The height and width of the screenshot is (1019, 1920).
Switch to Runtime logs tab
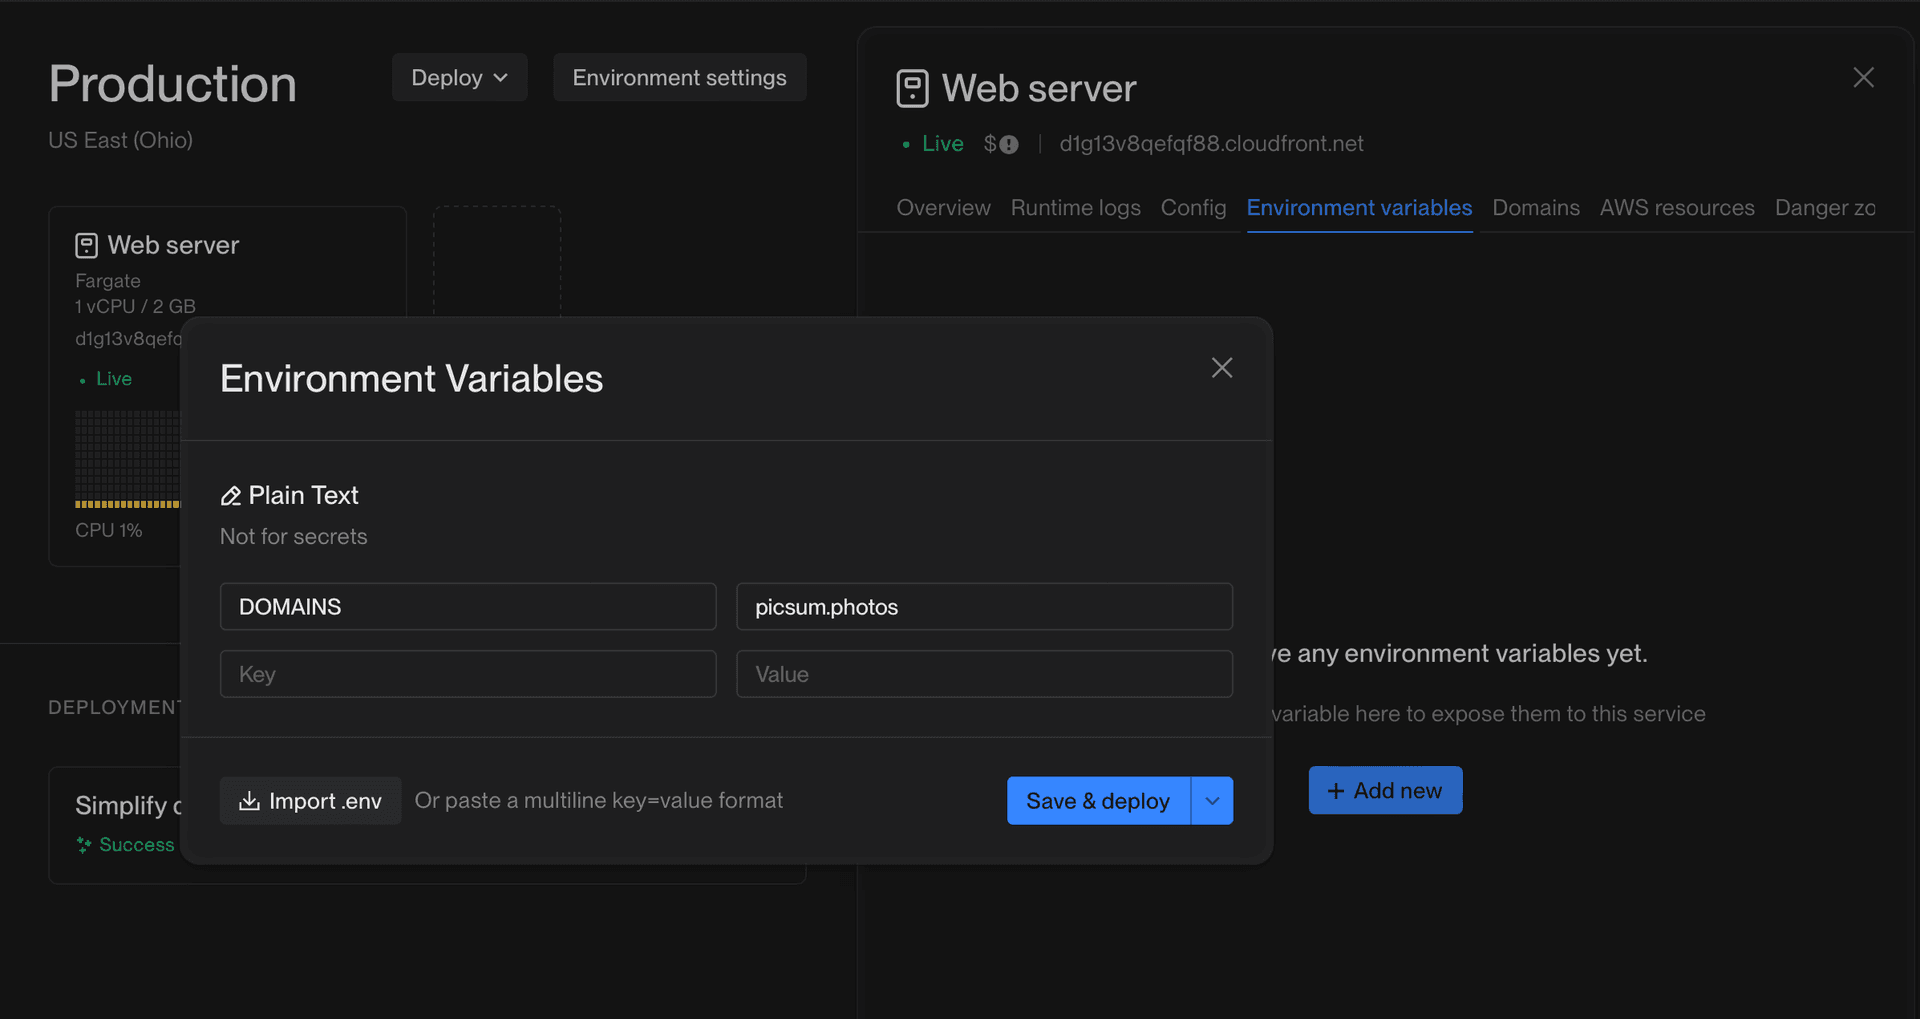point(1075,208)
